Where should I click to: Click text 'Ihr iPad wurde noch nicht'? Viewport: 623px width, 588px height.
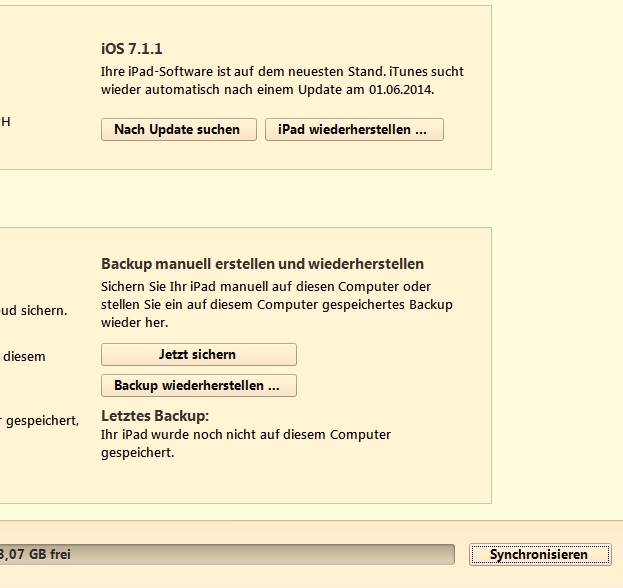click(178, 435)
